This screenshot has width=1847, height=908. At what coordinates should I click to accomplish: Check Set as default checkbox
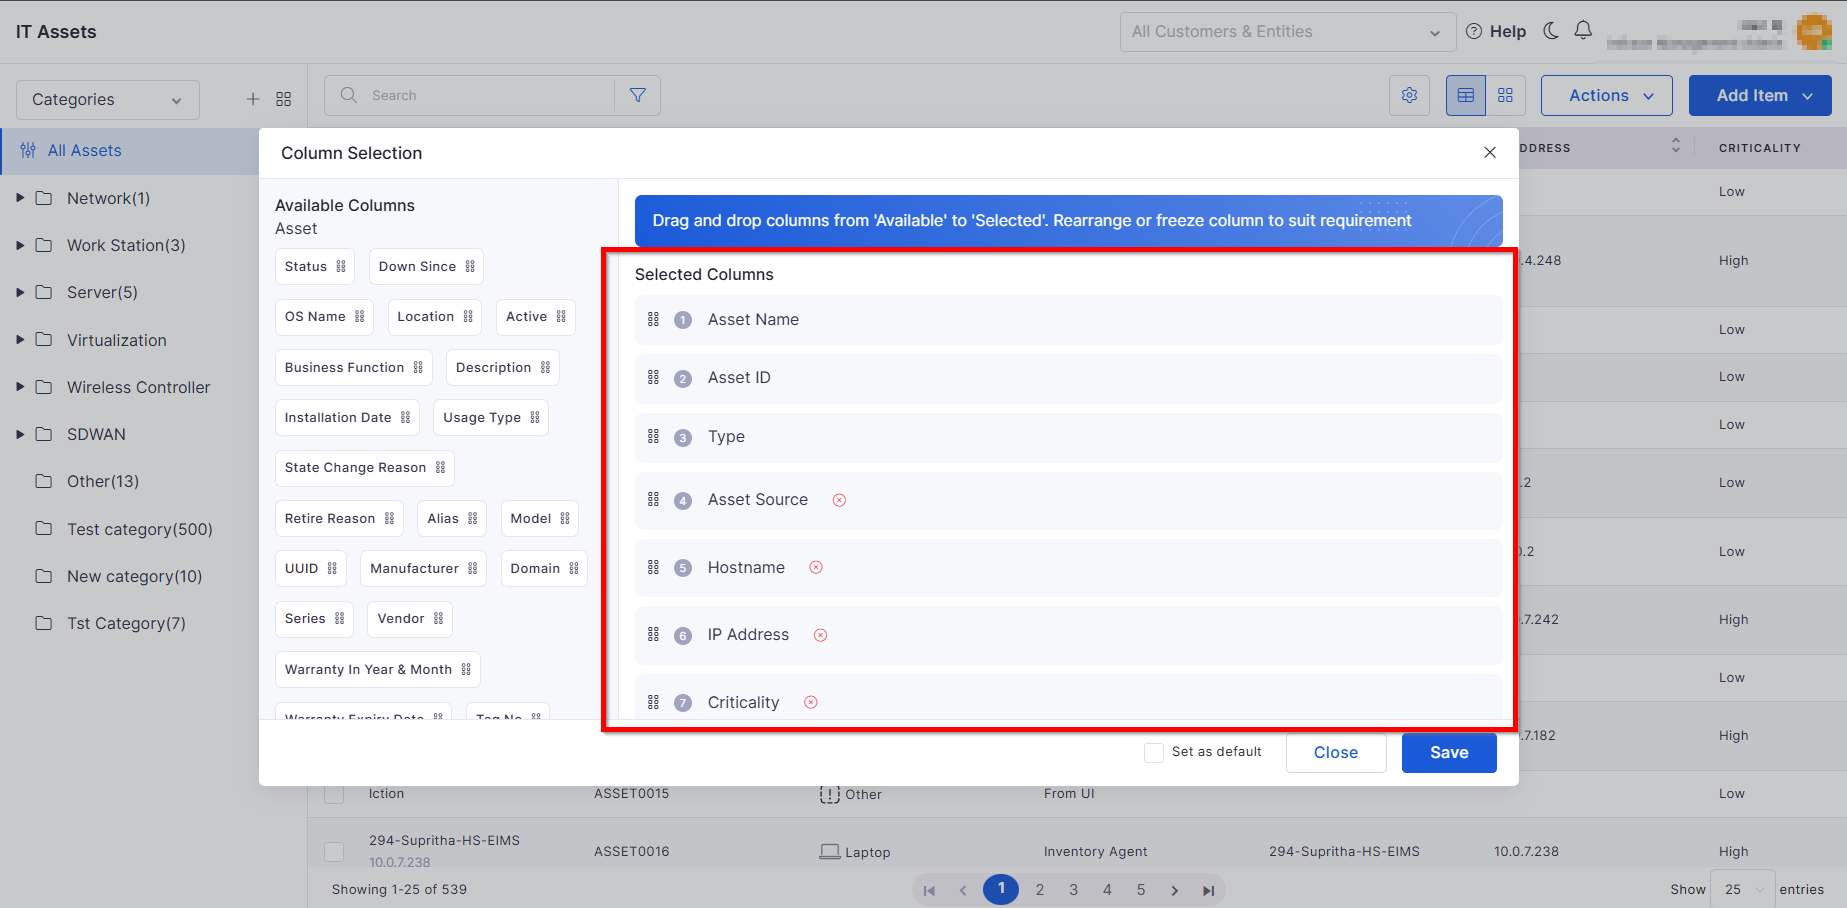(1154, 752)
